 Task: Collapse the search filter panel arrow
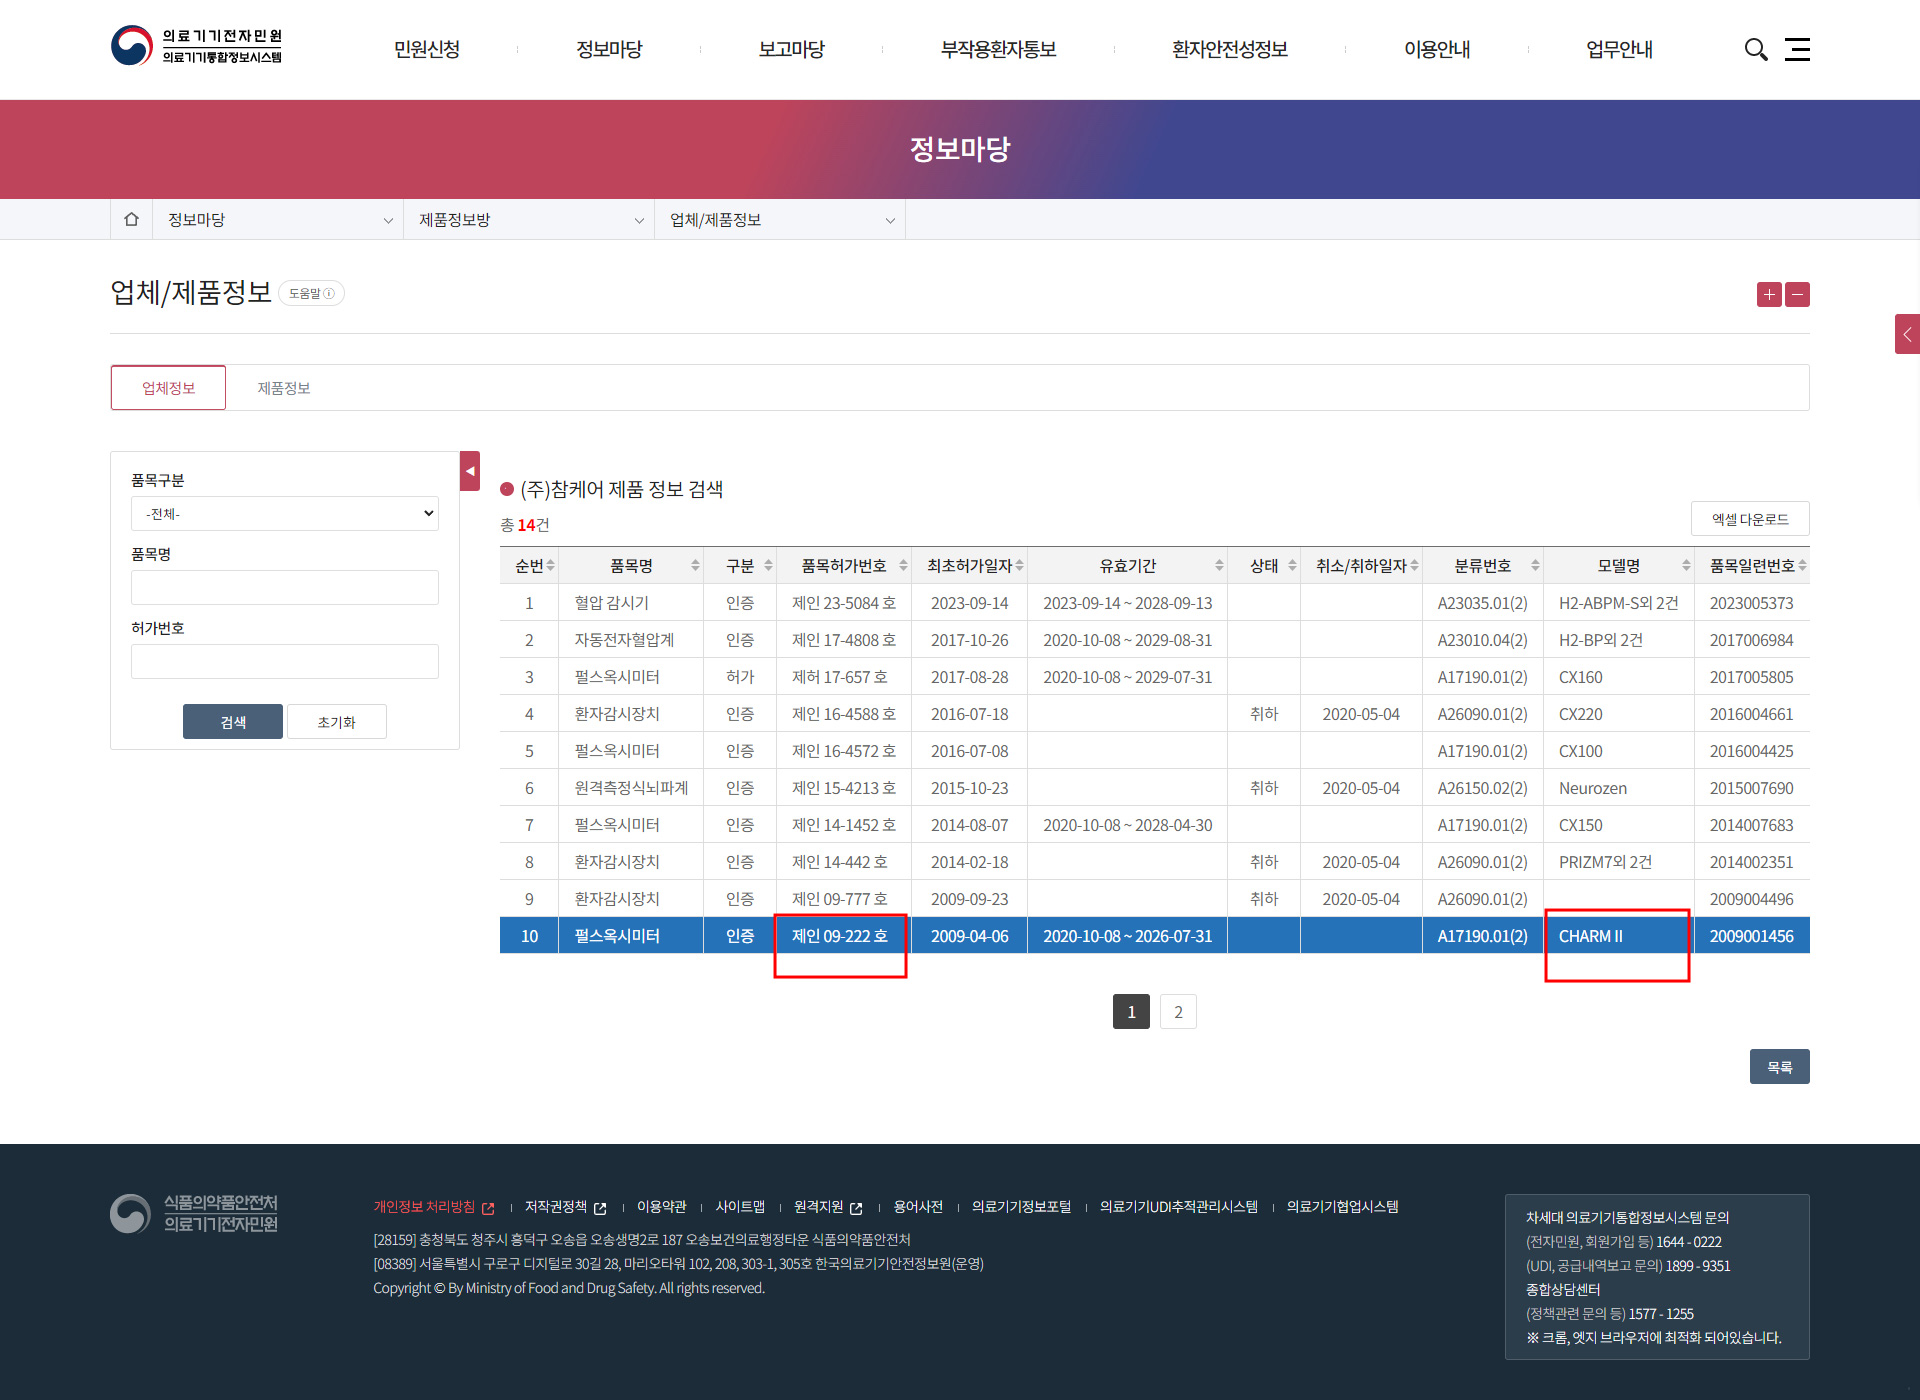click(x=470, y=471)
